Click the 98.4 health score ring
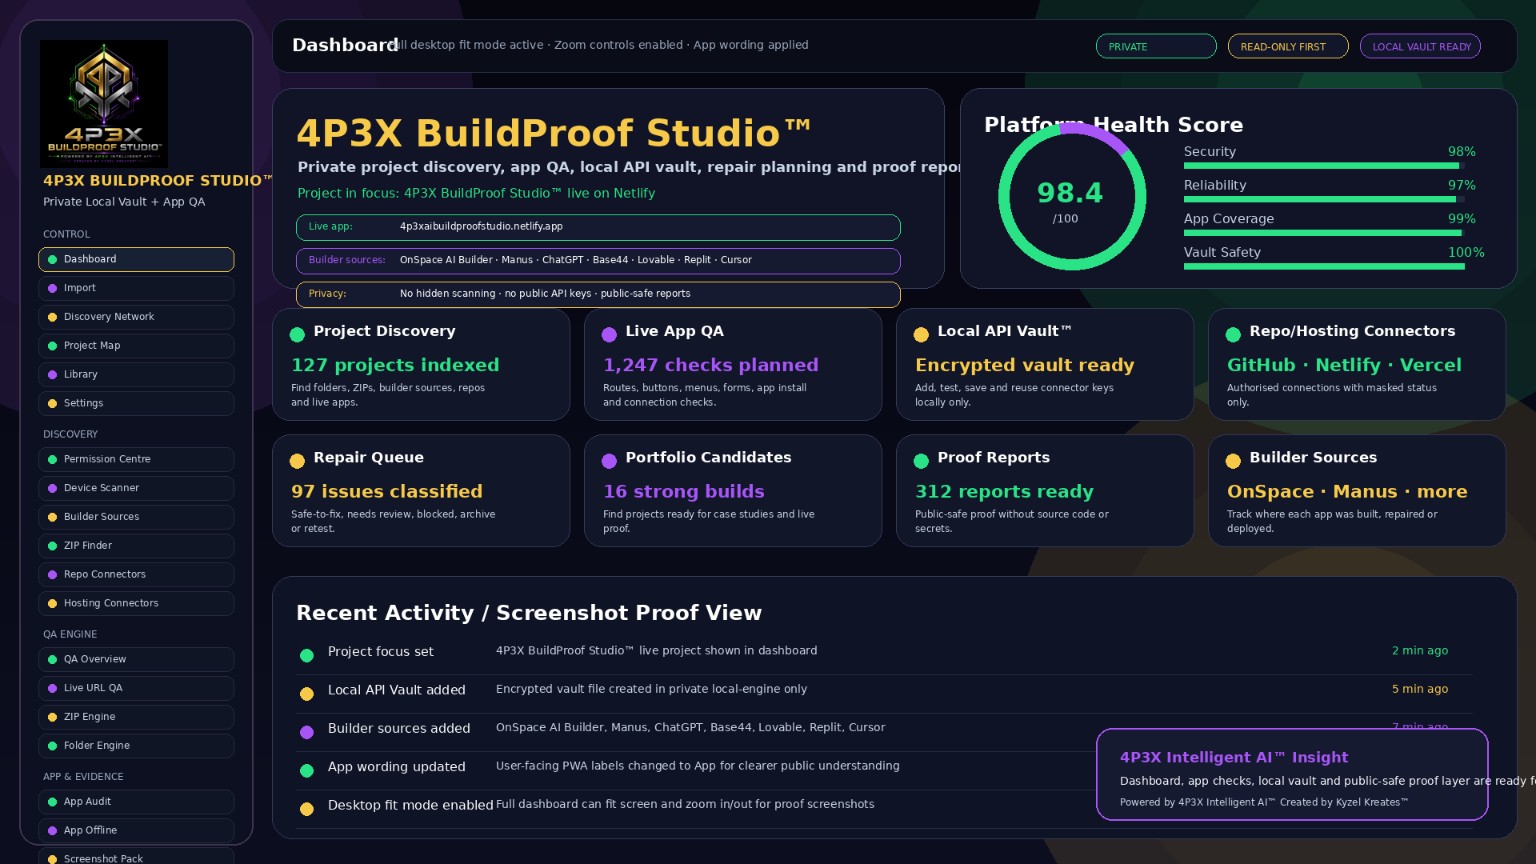 [1072, 197]
